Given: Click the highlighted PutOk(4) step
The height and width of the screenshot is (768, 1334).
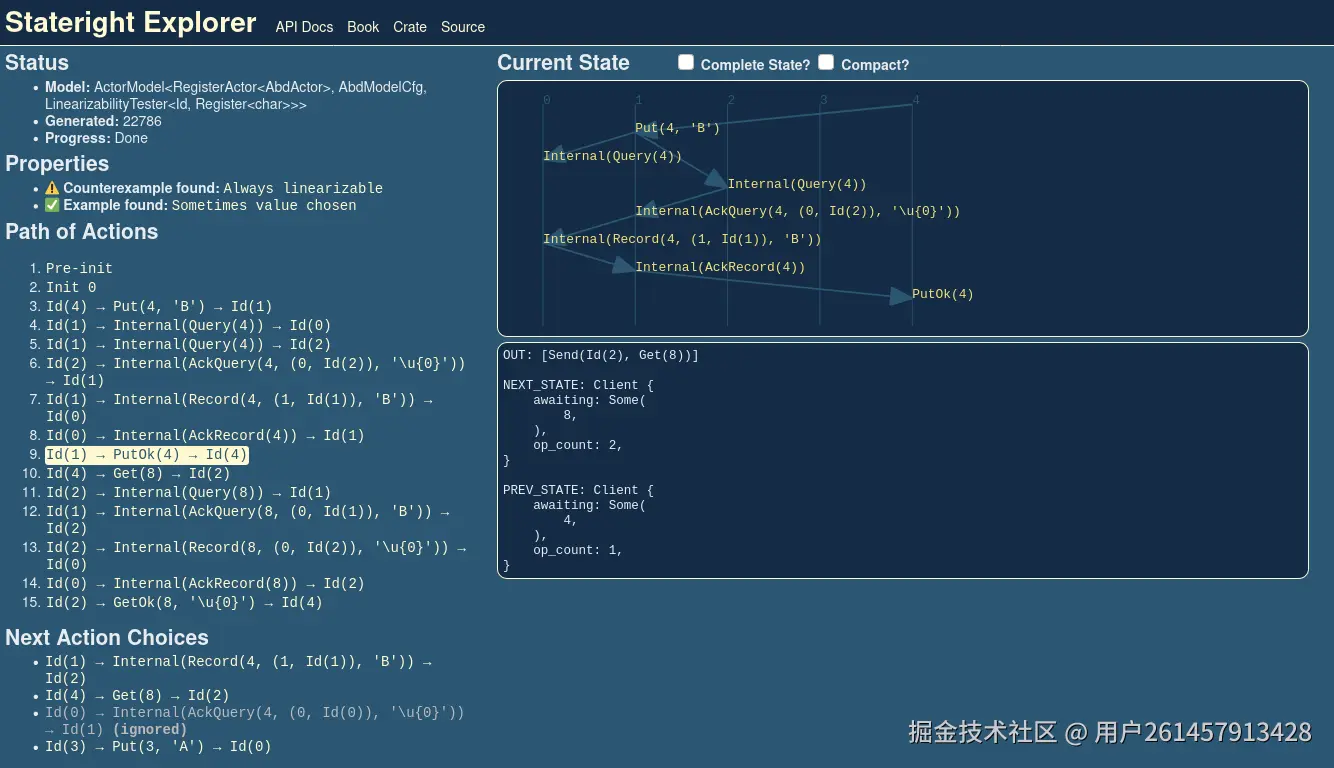Looking at the screenshot, I should [x=145, y=454].
